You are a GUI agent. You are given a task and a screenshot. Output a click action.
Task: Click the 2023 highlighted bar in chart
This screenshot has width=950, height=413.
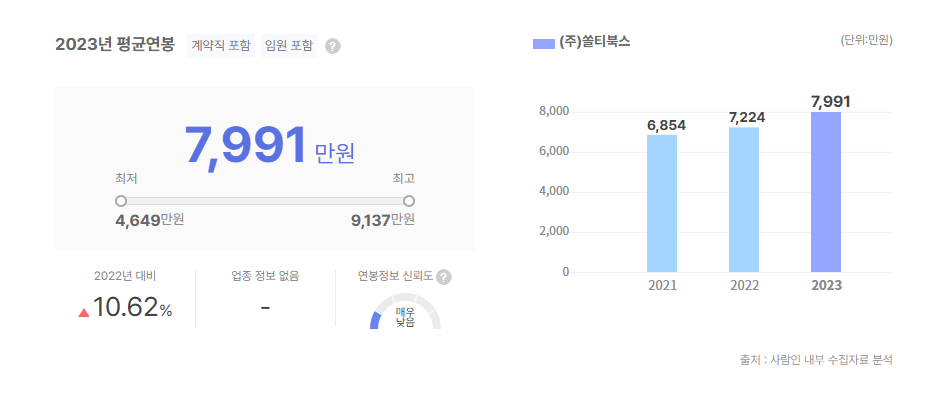click(x=826, y=192)
